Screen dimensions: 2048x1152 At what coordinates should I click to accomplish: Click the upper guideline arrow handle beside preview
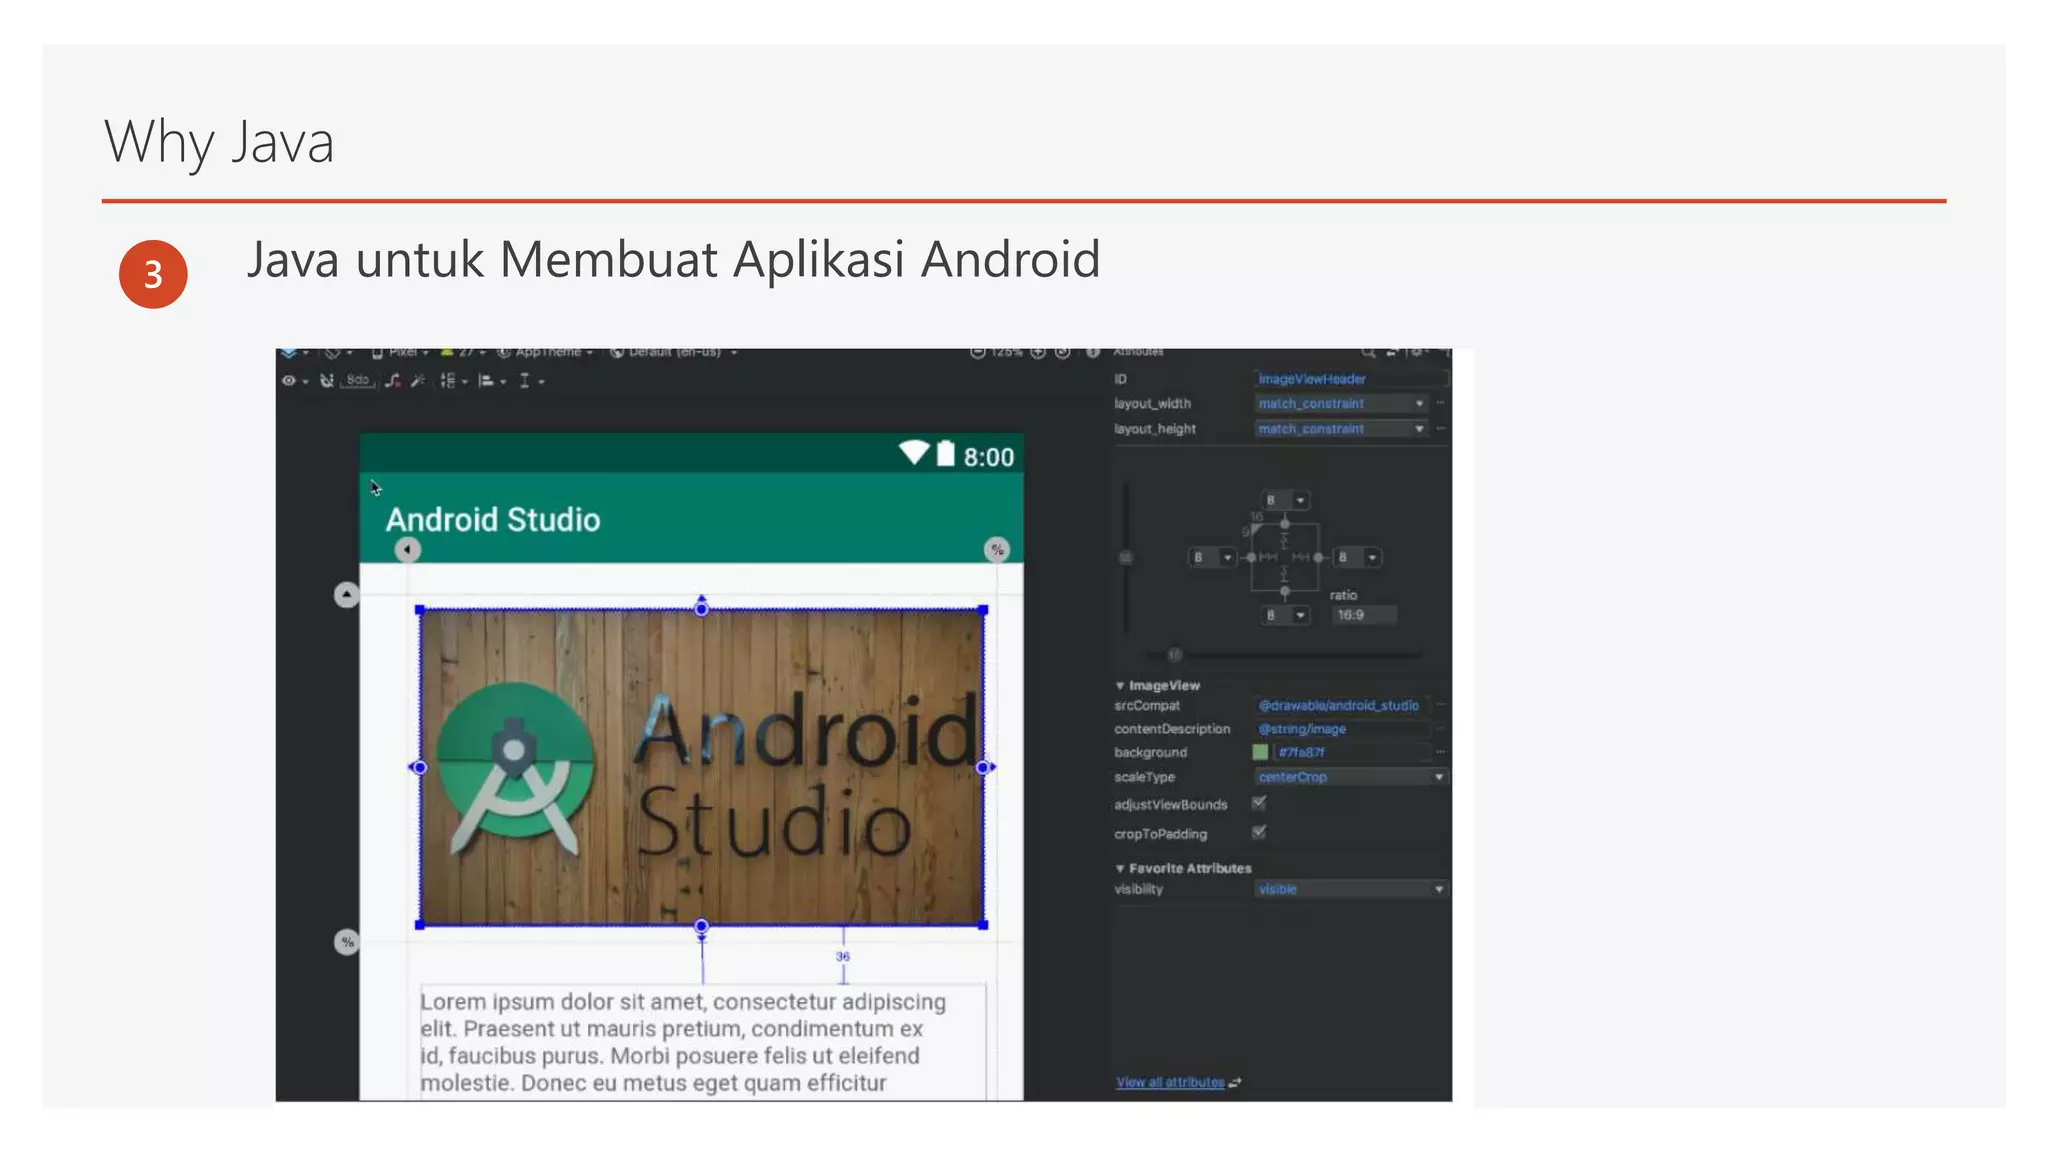point(346,595)
